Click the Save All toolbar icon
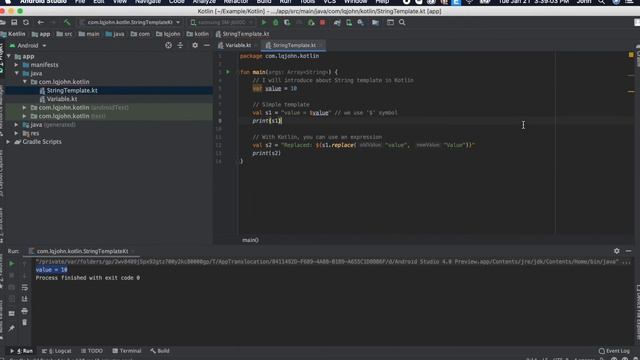The image size is (640, 360). coord(14,22)
